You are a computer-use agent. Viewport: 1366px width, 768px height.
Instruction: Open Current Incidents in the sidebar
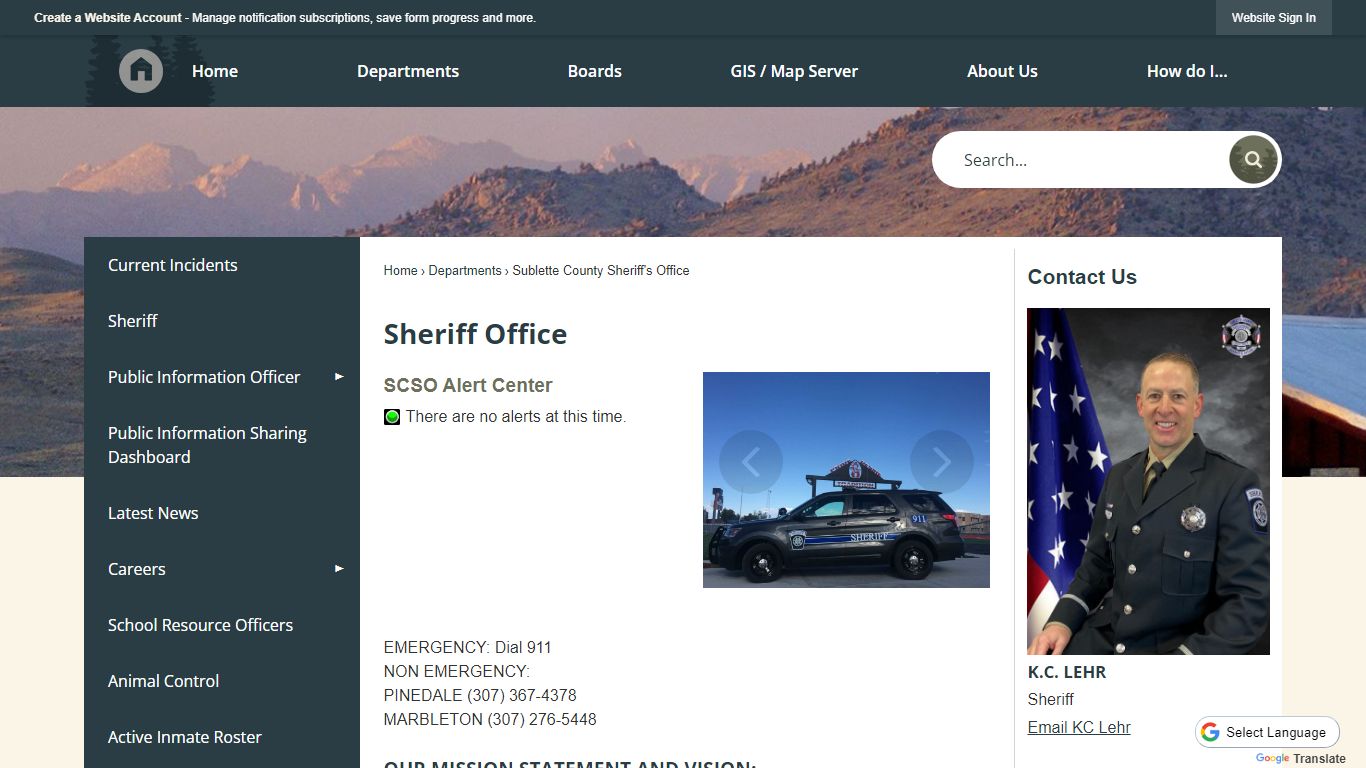click(222, 265)
